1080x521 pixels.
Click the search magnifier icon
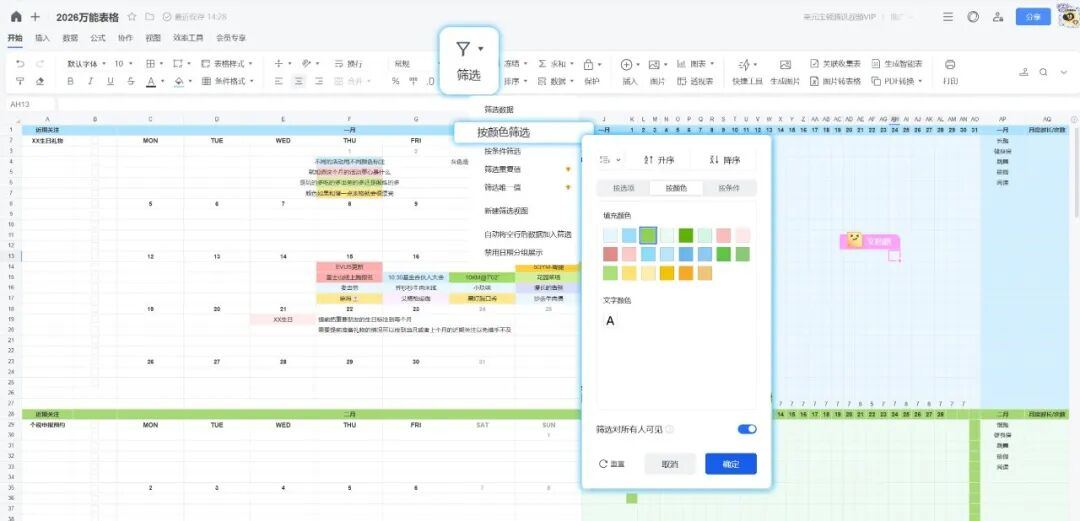click(x=1043, y=72)
